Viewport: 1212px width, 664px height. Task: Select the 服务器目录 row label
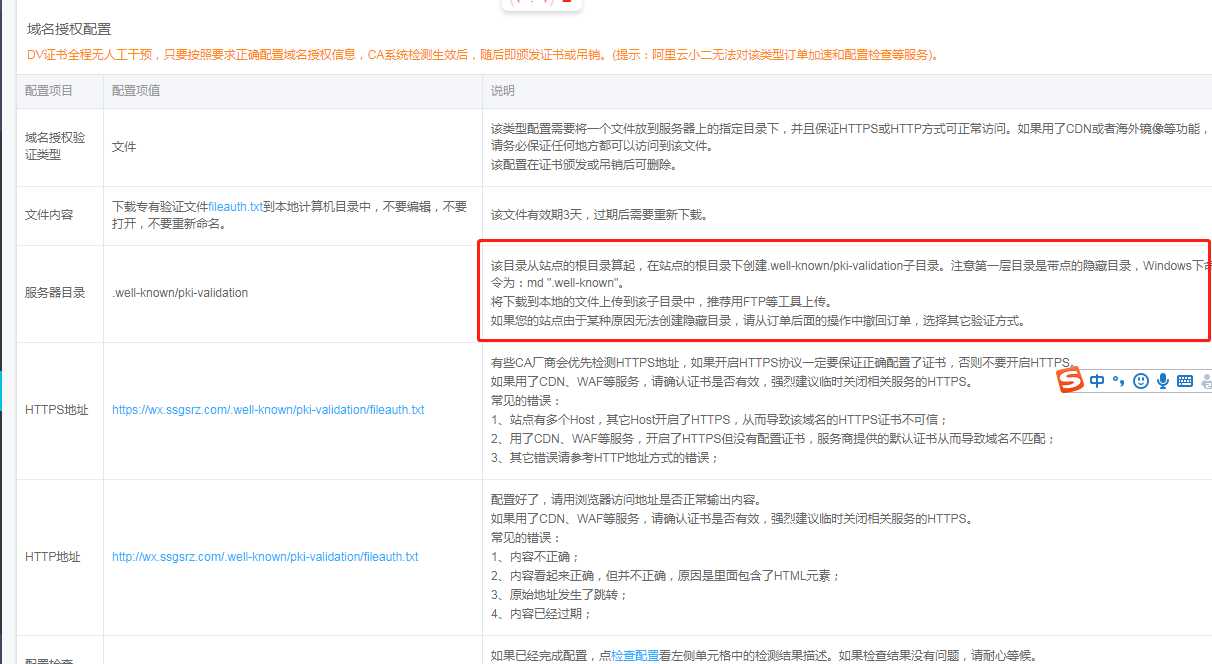[55, 293]
